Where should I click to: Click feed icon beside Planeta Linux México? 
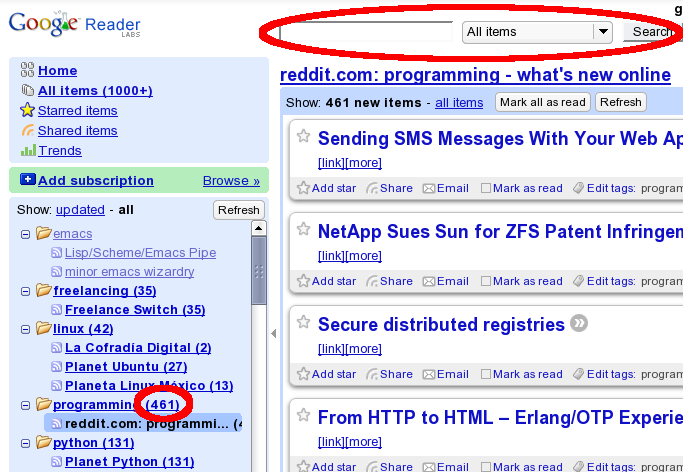56,386
